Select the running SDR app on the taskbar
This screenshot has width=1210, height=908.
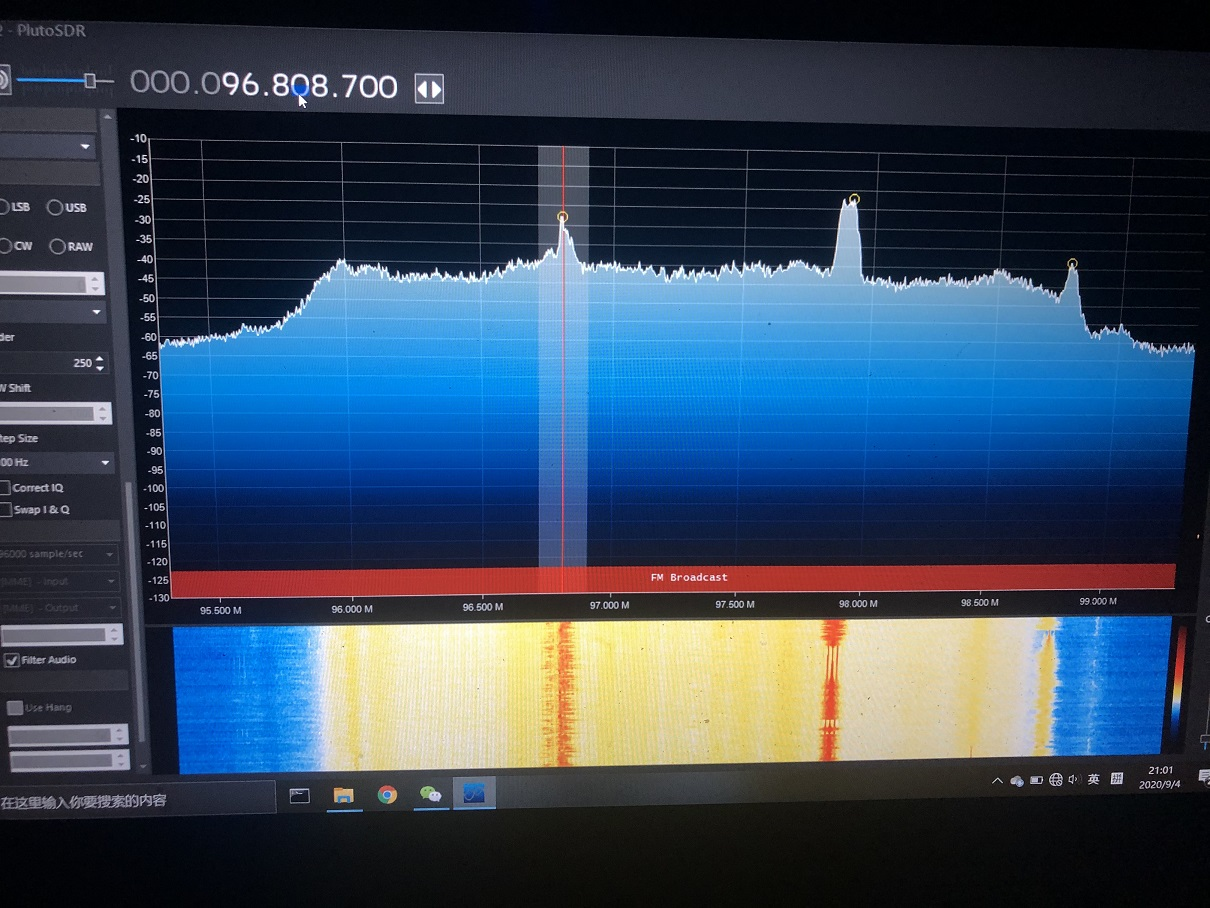click(474, 793)
